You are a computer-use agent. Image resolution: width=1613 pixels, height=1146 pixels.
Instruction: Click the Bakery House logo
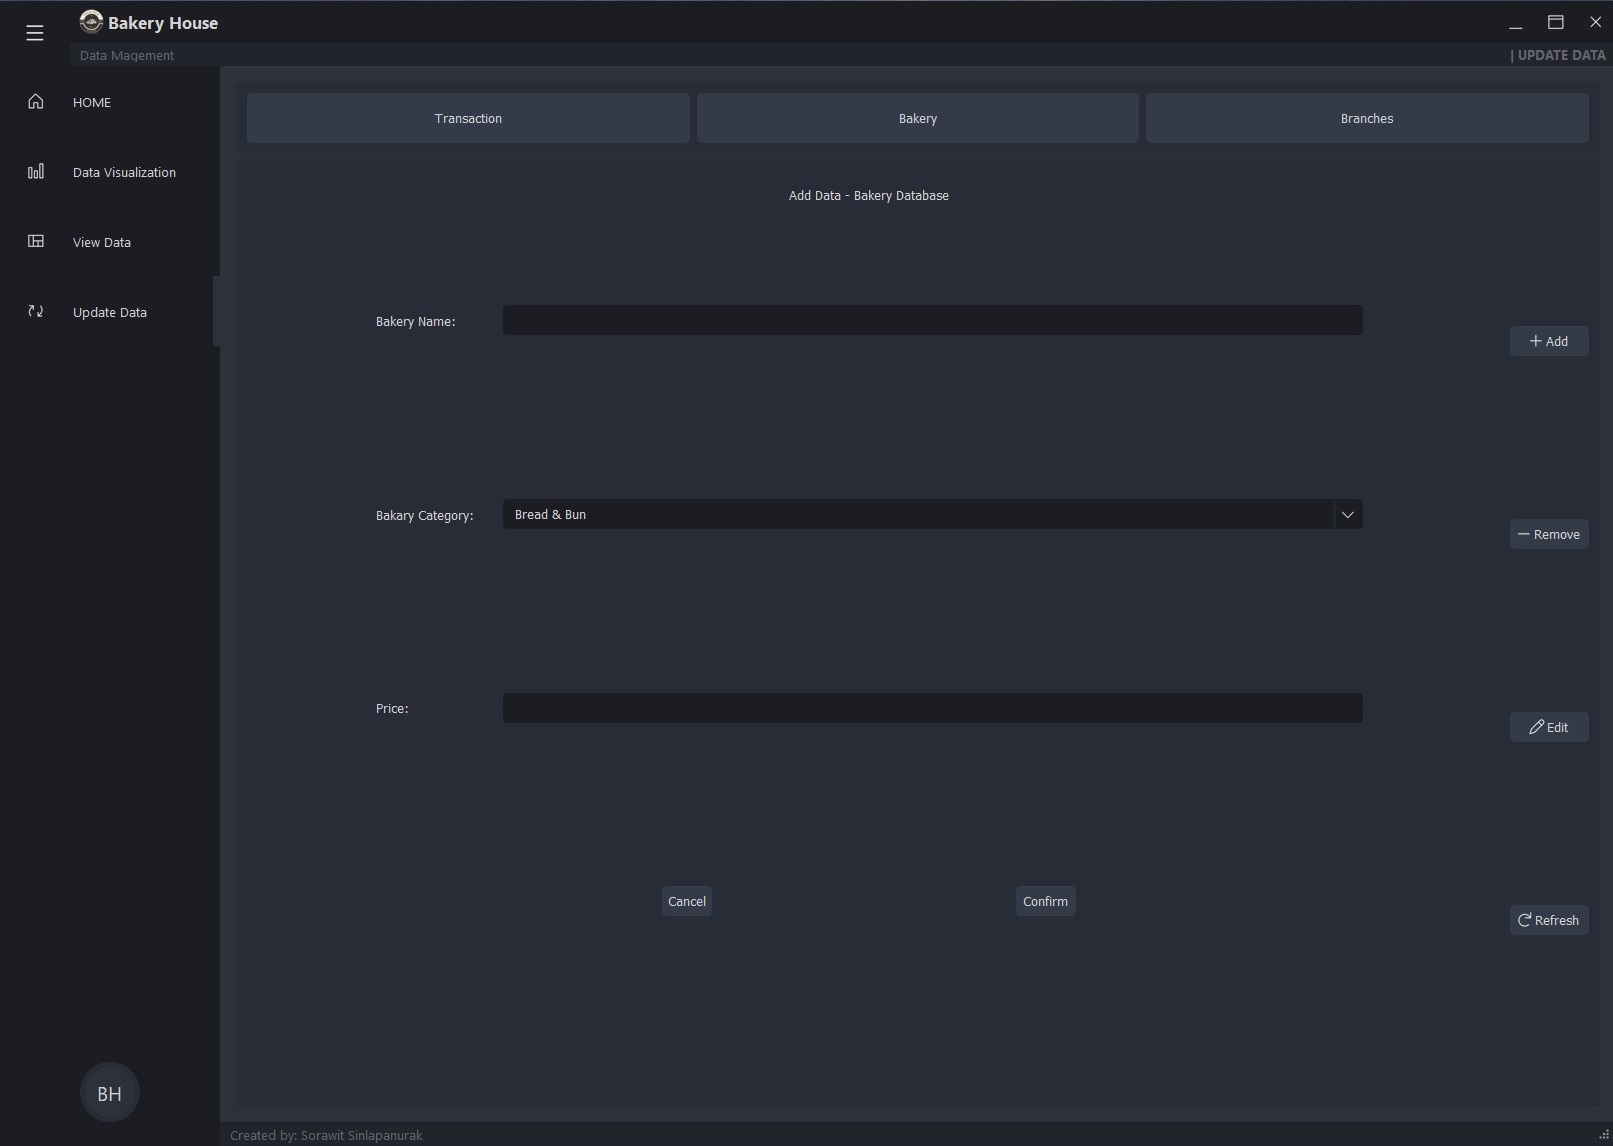[x=93, y=21]
